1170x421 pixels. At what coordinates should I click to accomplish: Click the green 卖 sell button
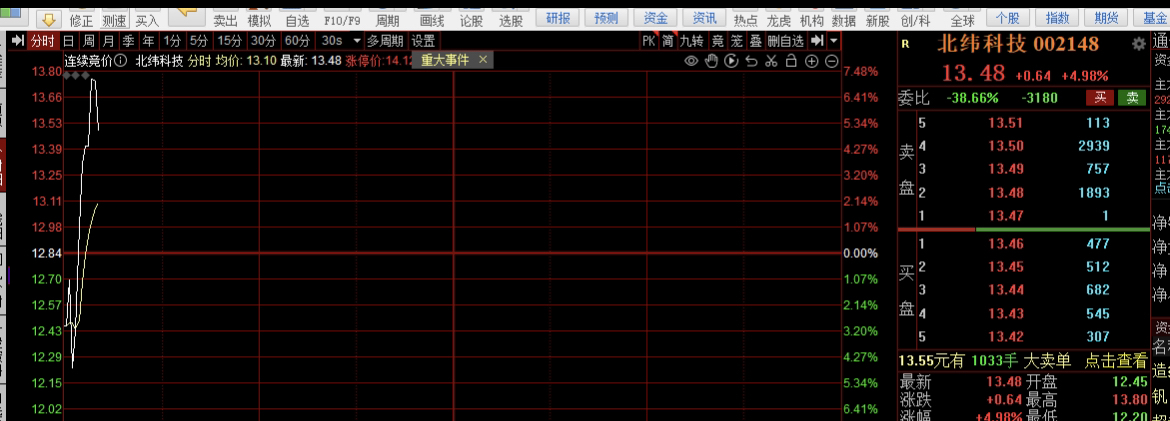[x=1132, y=98]
